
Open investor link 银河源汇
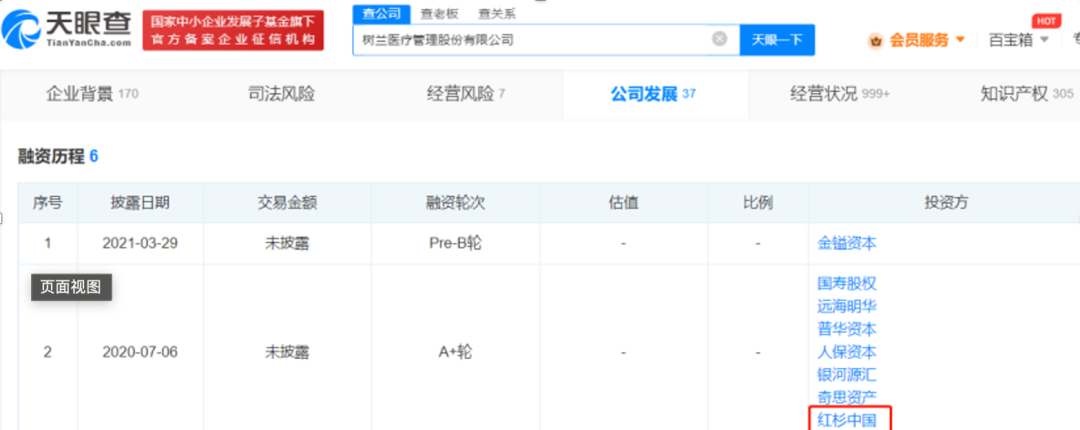tap(847, 375)
